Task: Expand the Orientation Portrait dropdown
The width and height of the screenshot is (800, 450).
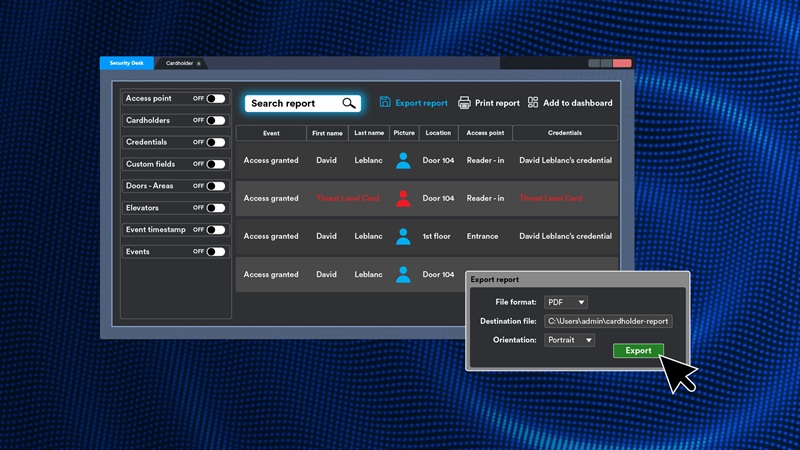Action: 569,340
